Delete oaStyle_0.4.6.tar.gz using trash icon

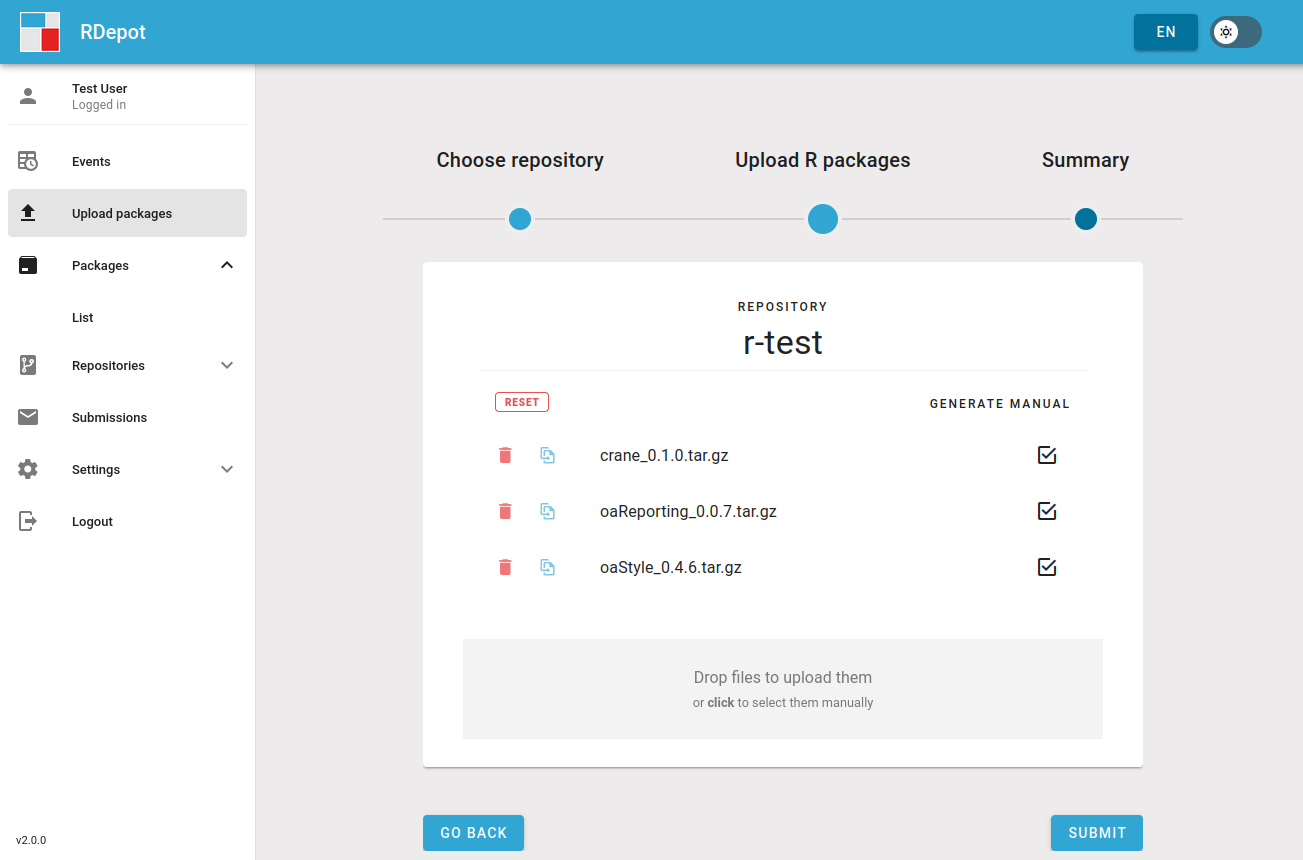[505, 567]
